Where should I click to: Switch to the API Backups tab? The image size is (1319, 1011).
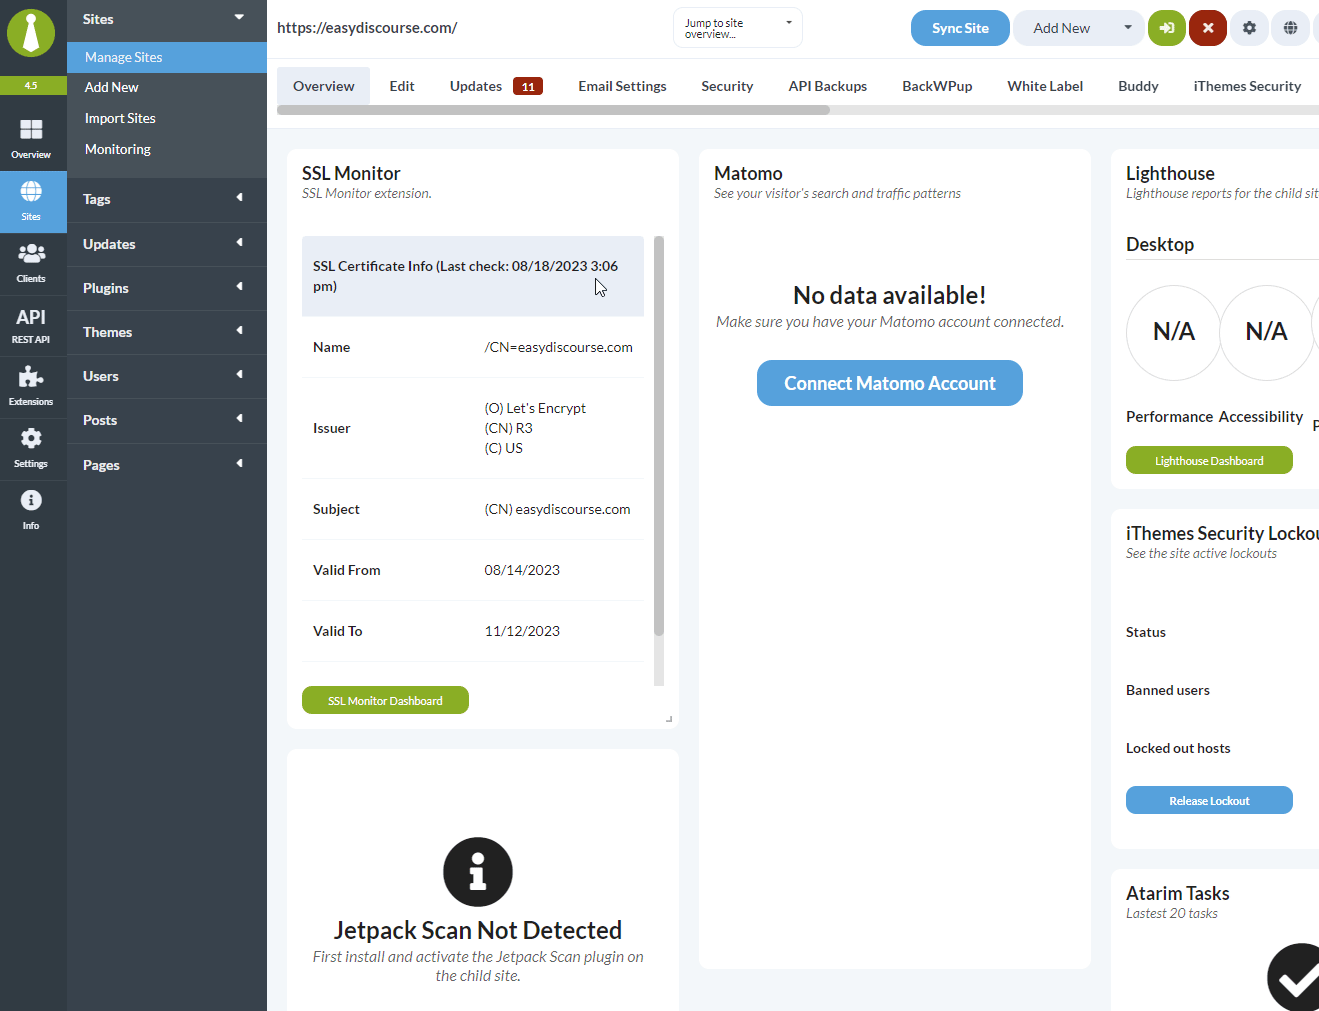(x=828, y=86)
